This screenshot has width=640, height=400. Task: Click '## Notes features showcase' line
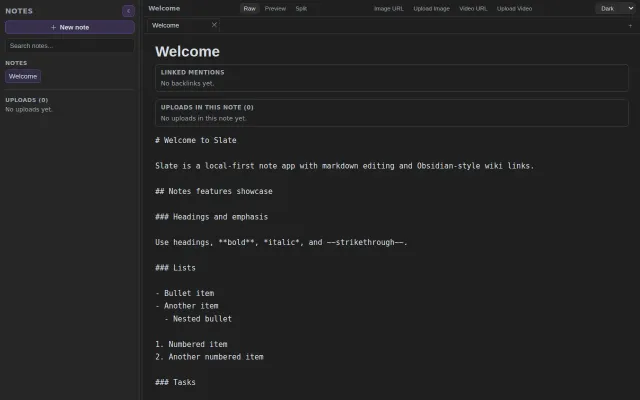tap(214, 191)
